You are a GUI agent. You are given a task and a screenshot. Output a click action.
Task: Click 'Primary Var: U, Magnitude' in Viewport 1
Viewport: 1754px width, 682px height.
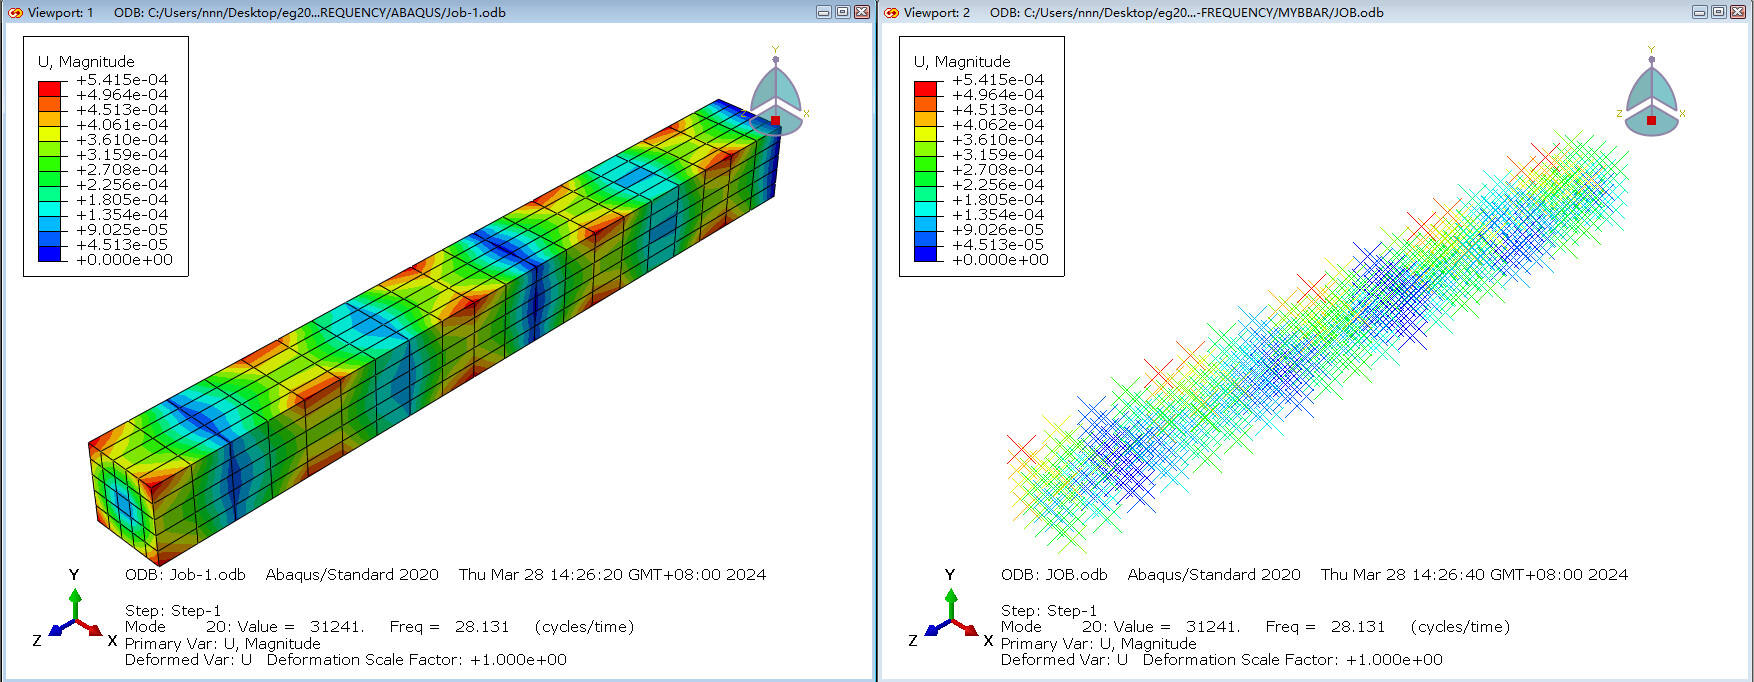pyautogui.click(x=223, y=644)
